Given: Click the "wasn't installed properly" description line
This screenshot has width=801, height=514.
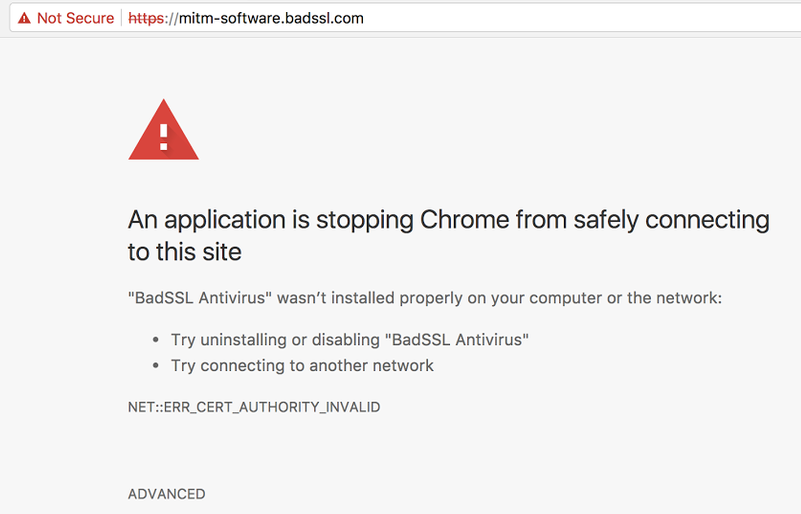Looking at the screenshot, I should coord(424,298).
